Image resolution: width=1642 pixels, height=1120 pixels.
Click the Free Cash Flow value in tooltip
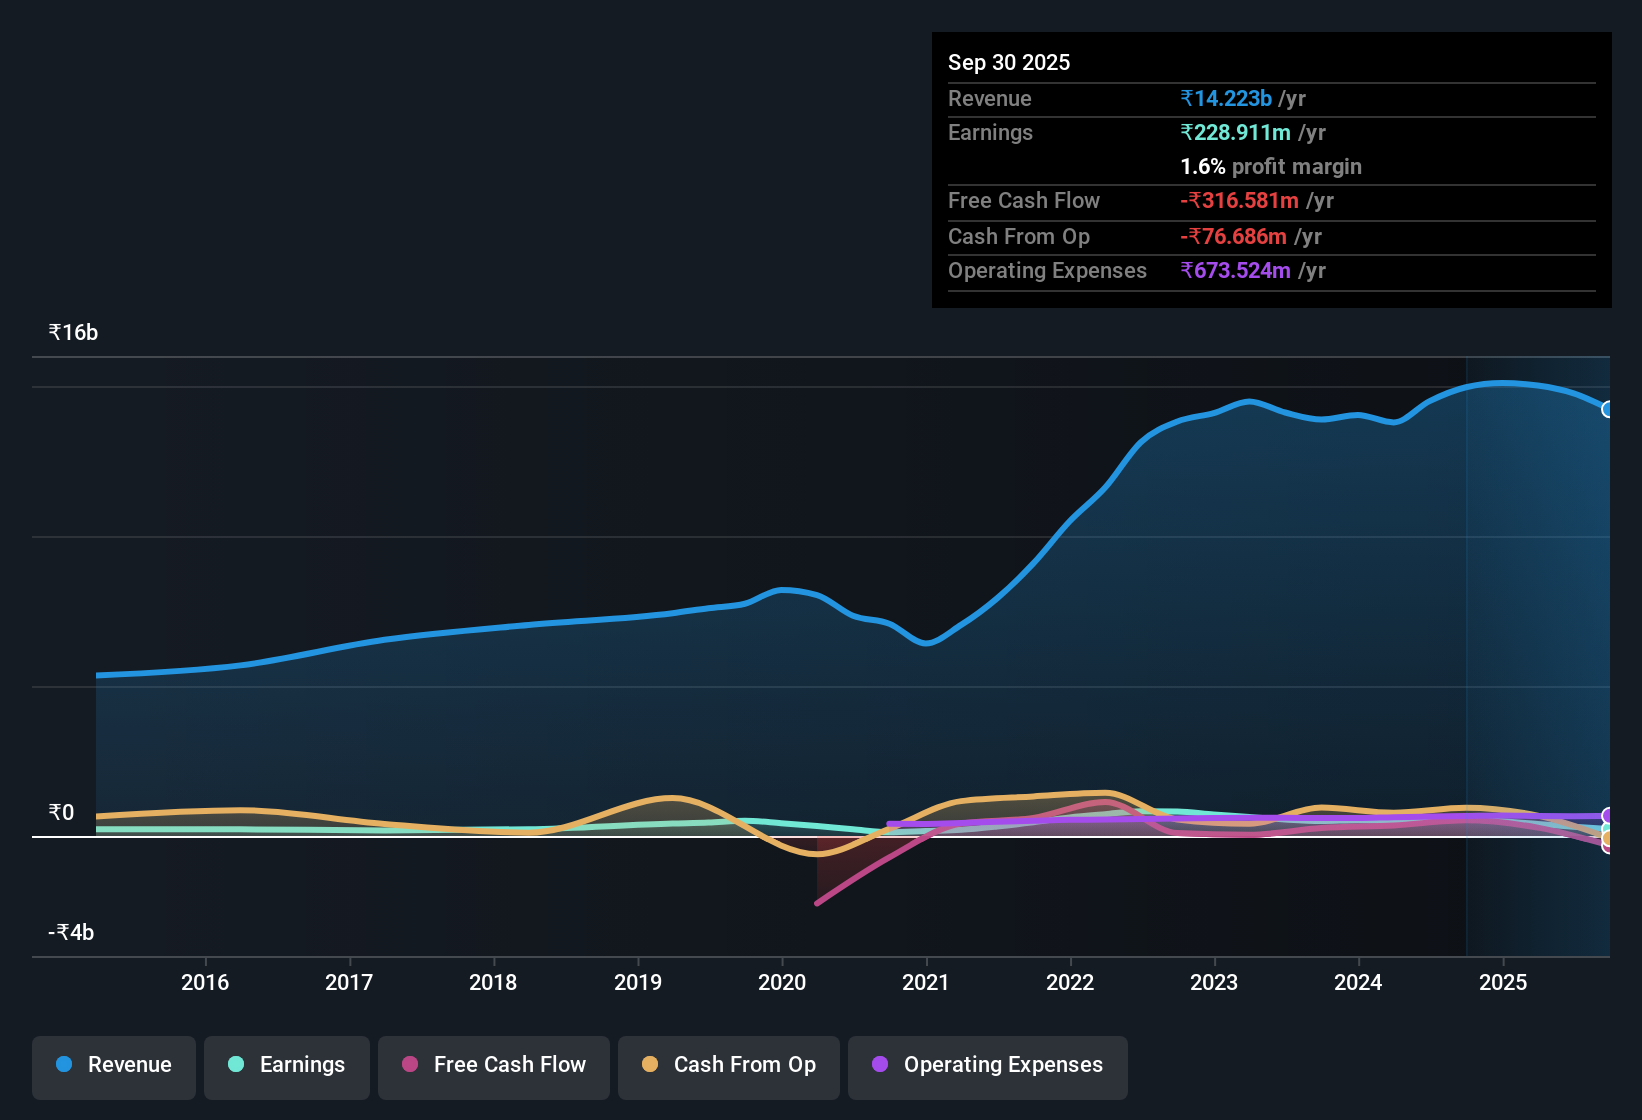point(1240,200)
